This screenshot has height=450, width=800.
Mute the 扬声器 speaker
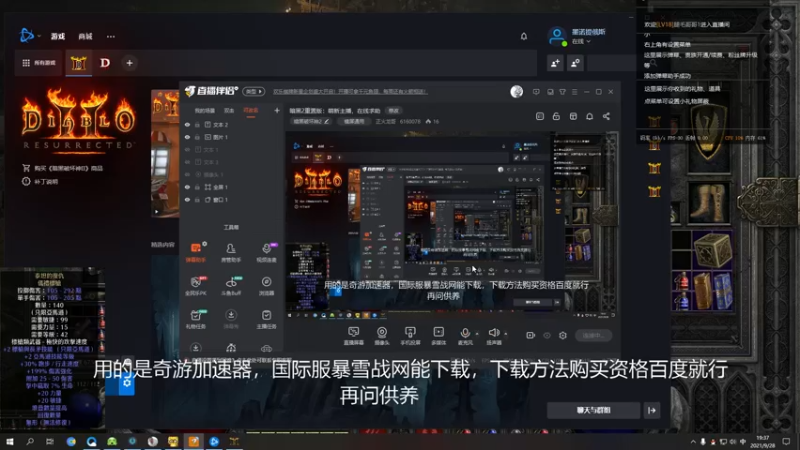pos(493,336)
